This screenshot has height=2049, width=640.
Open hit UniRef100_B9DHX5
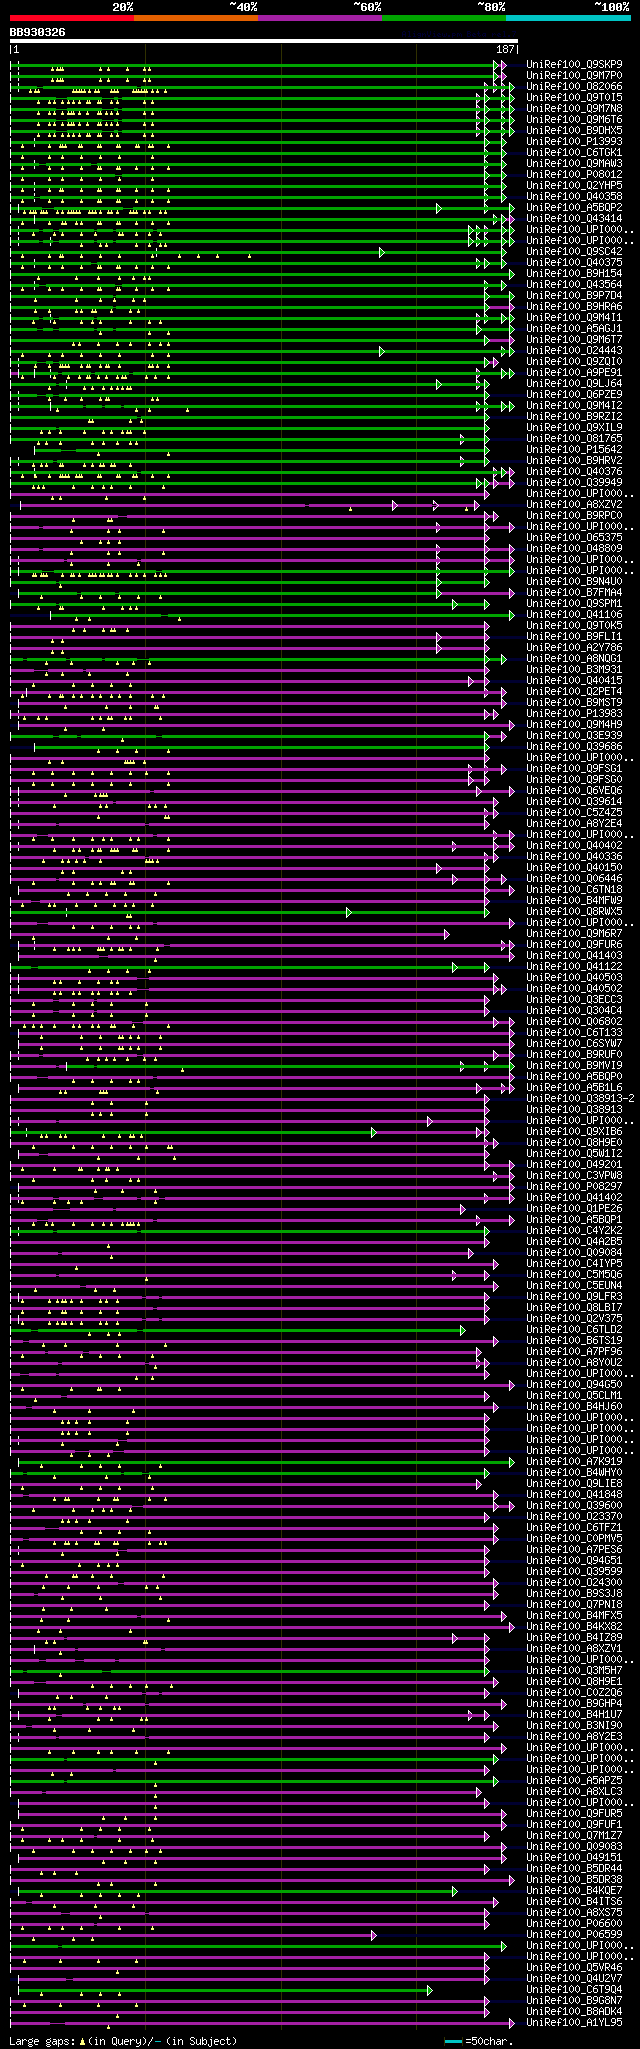pyautogui.click(x=574, y=130)
